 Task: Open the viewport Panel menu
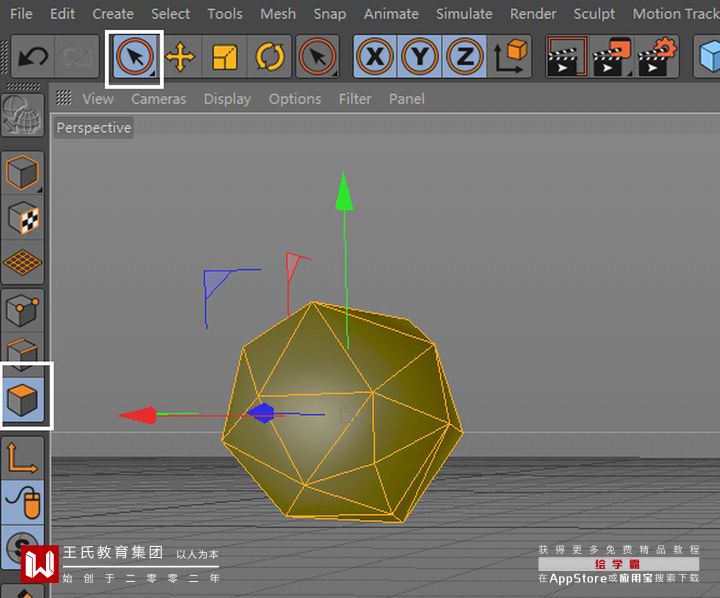[x=406, y=99]
